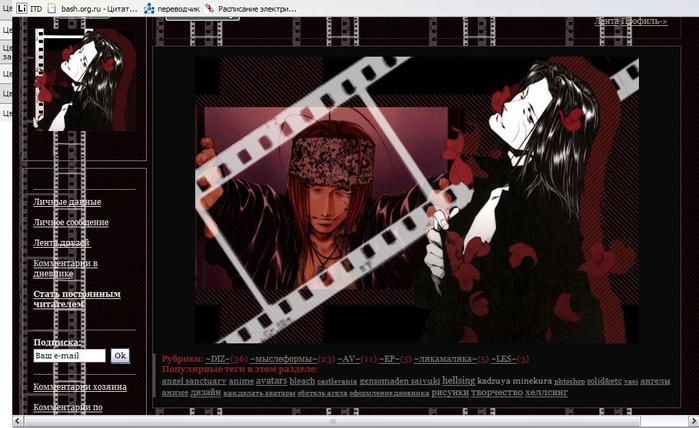Select the хеллсинг tag
The image size is (699, 428).
coord(546,392)
